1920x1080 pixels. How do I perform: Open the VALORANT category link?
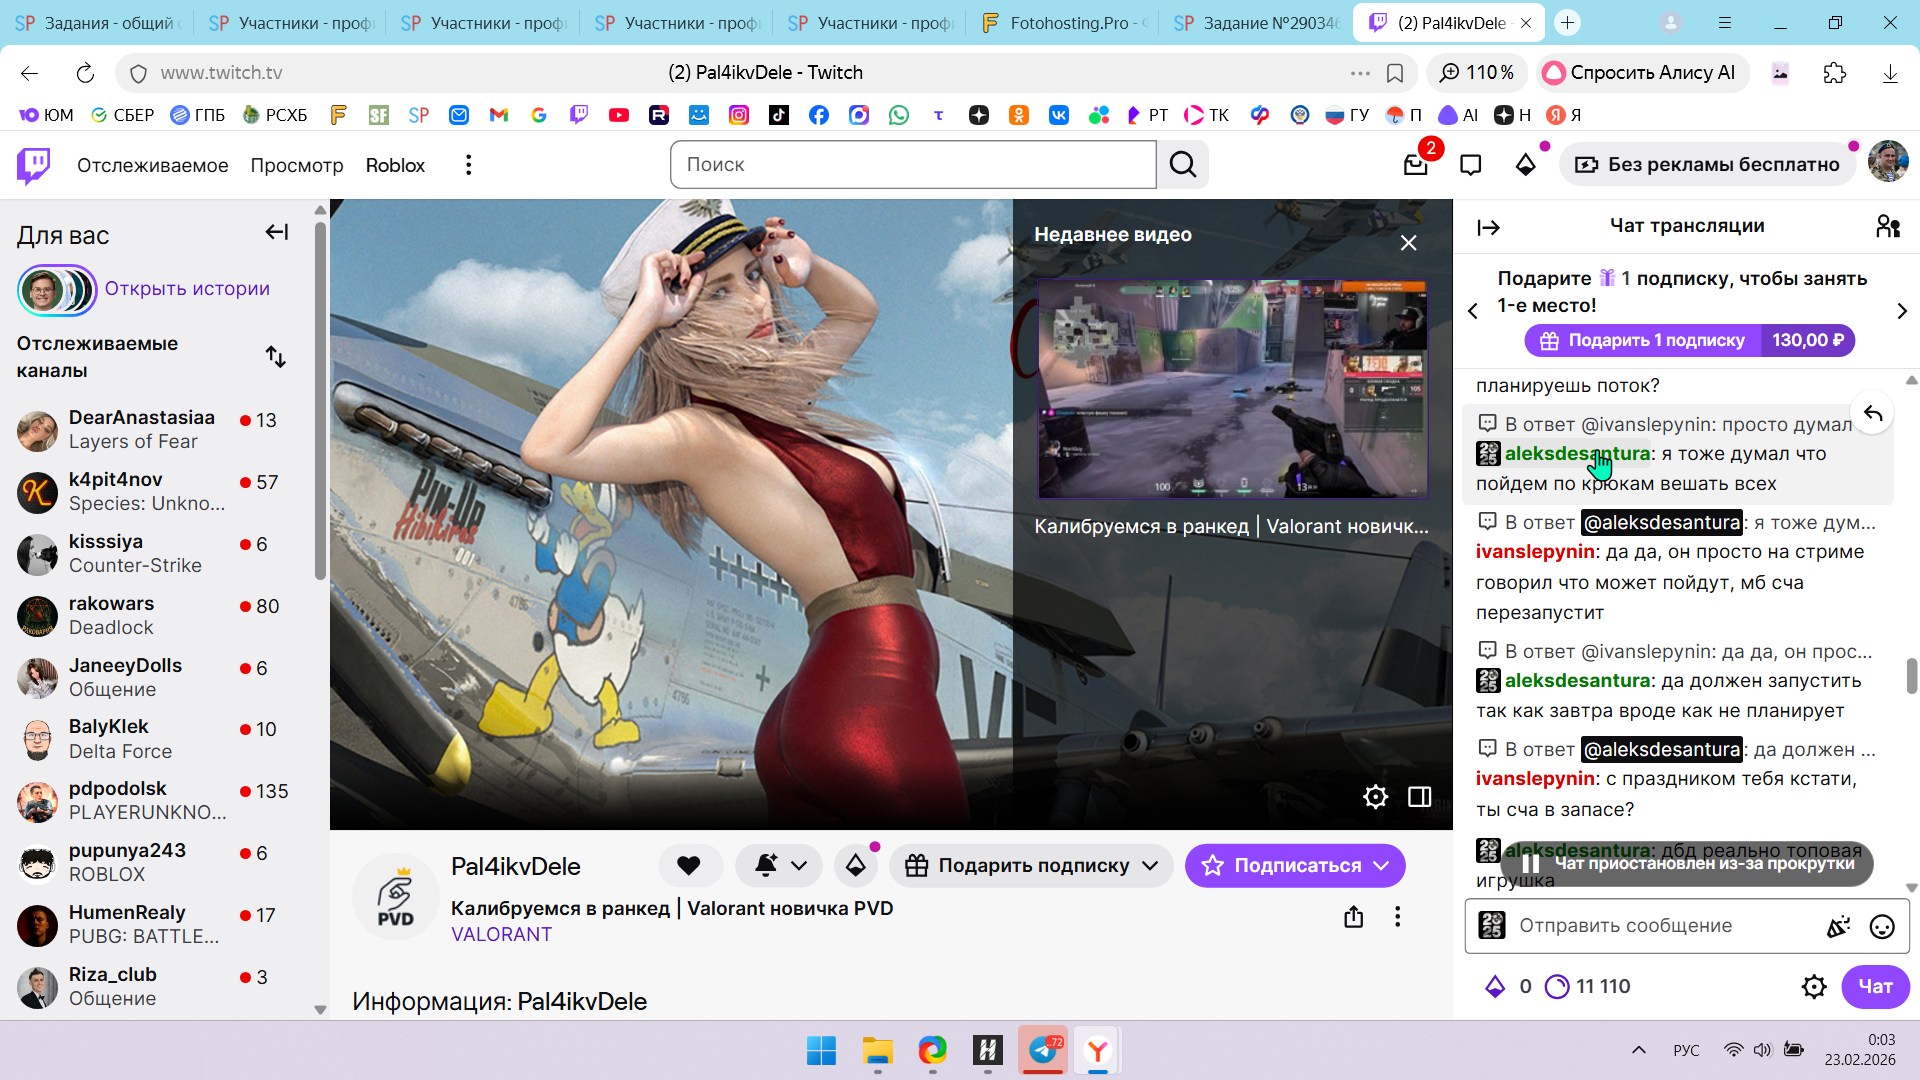(x=501, y=935)
